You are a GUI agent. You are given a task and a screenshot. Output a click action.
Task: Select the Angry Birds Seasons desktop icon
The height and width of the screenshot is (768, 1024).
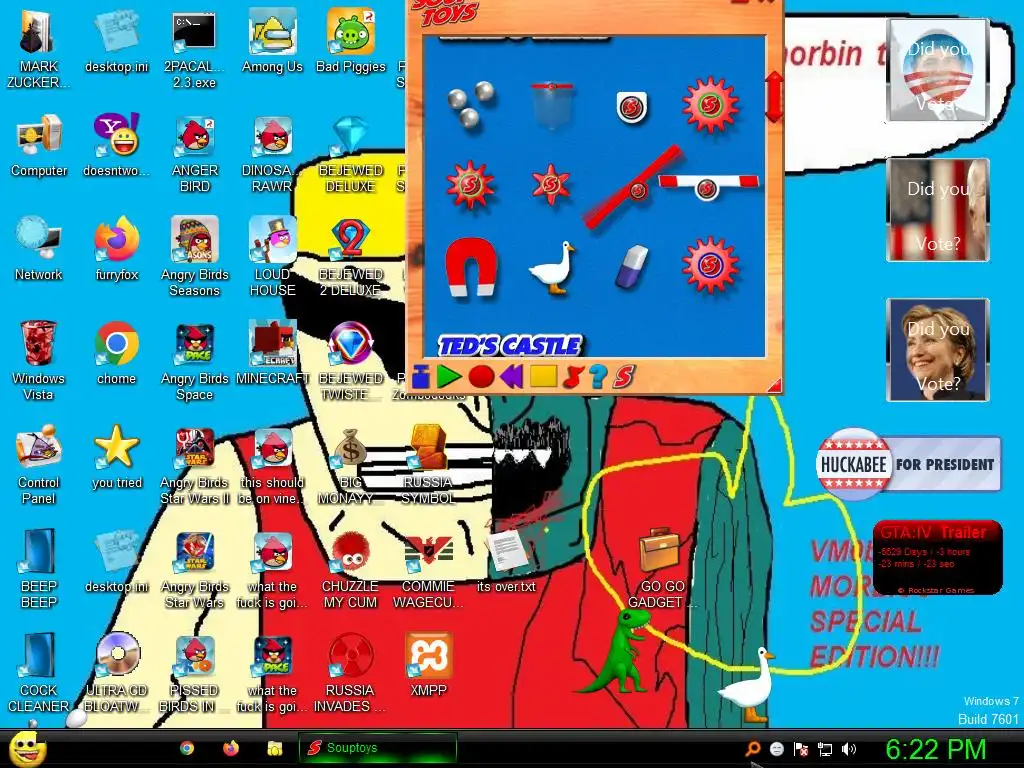pos(195,257)
